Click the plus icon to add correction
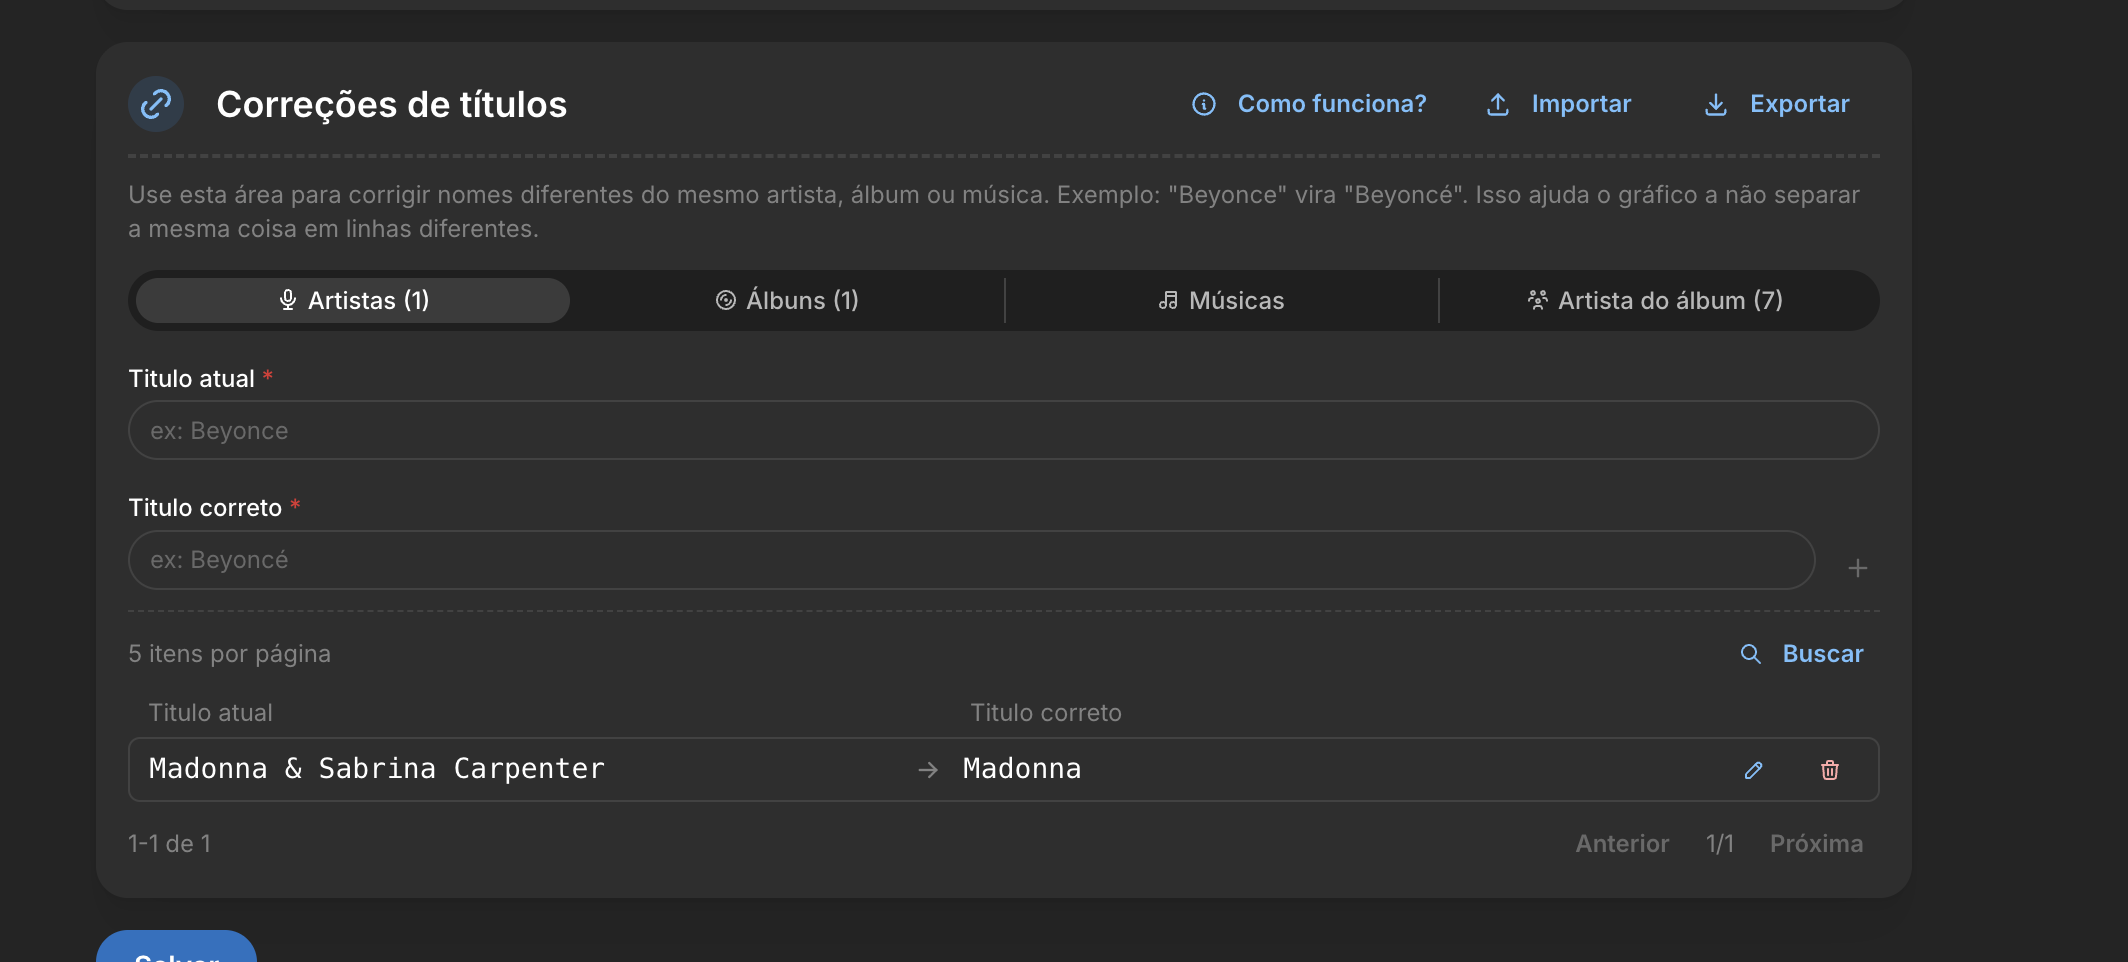The height and width of the screenshot is (962, 2128). pos(1858,568)
